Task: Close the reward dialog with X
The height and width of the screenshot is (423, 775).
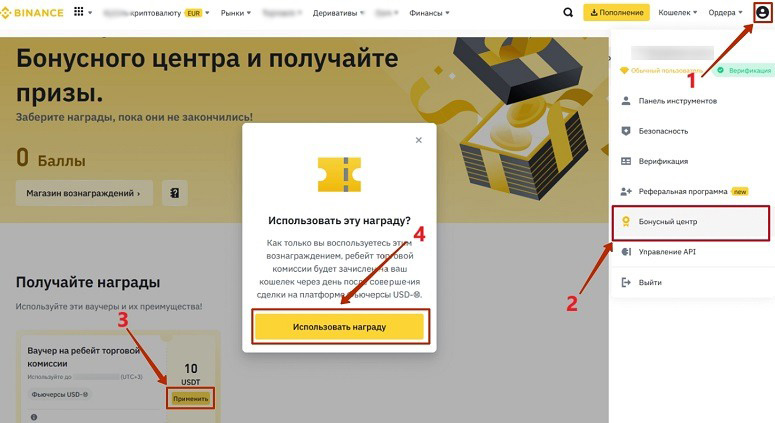Action: point(419,140)
